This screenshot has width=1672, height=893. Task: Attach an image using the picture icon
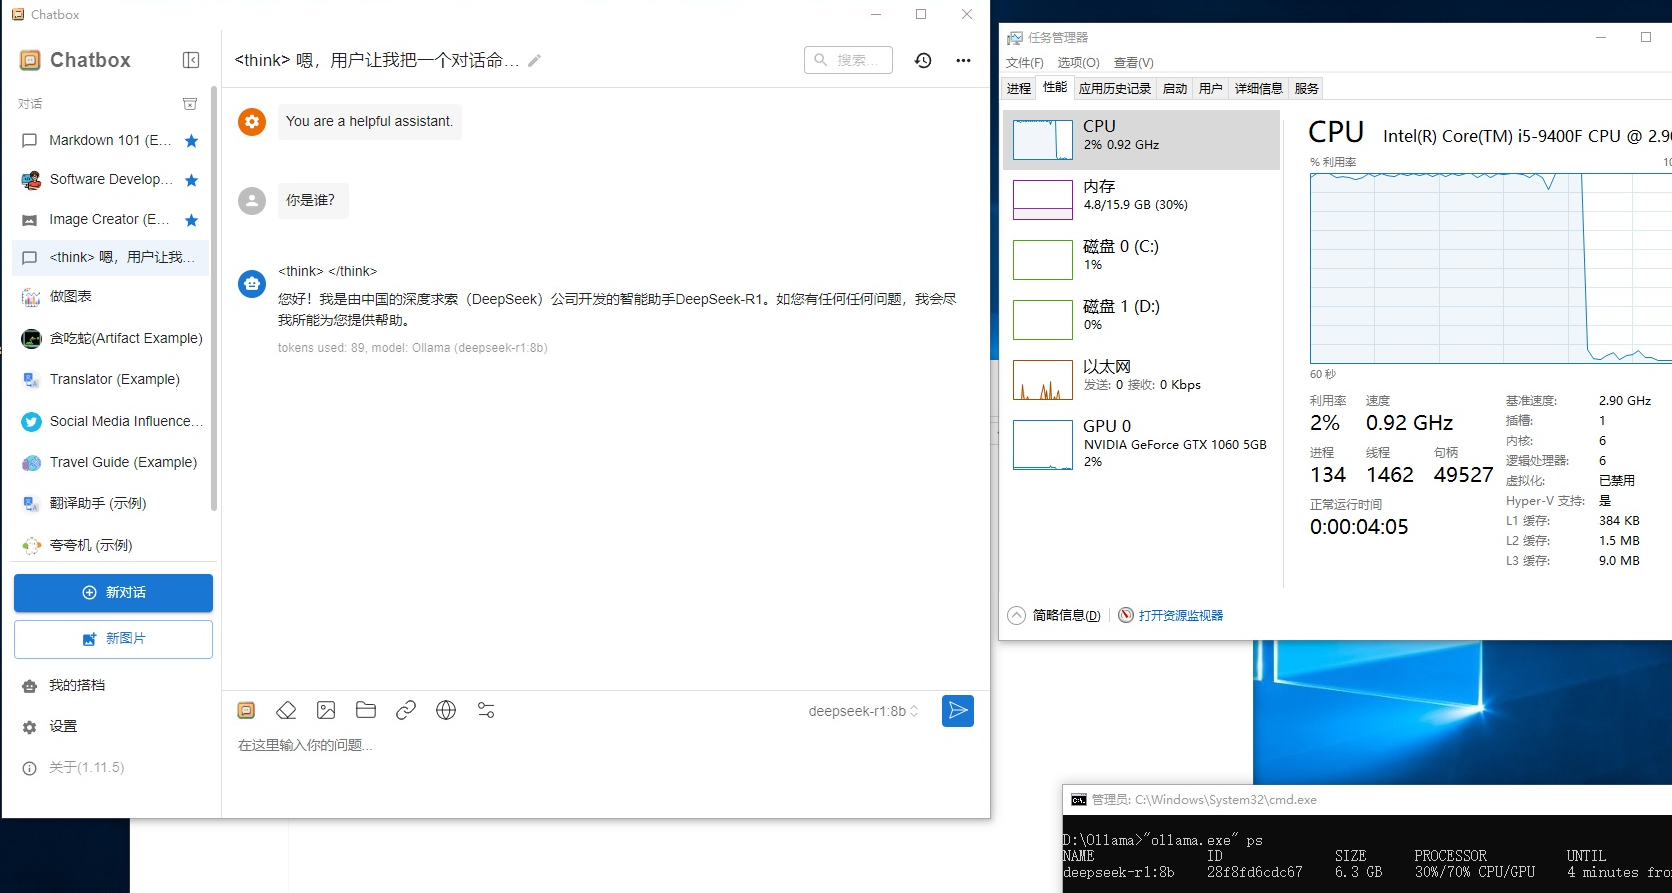(326, 710)
